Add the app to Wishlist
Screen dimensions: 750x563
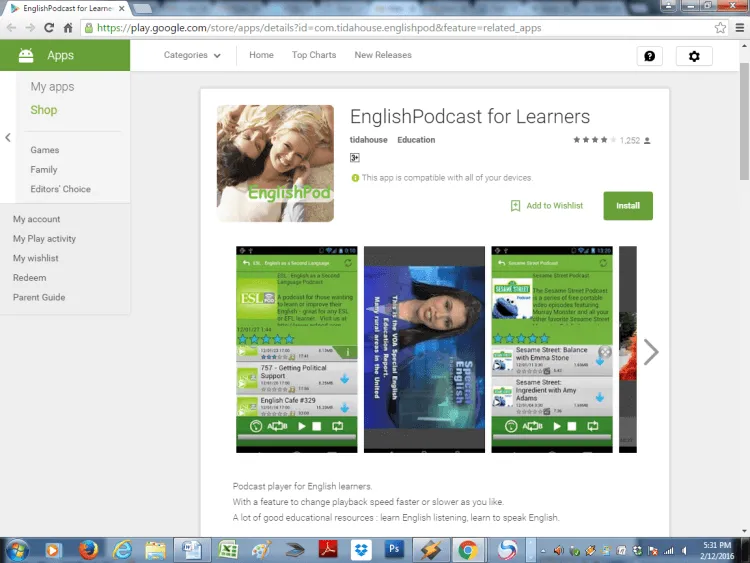pyautogui.click(x=547, y=206)
